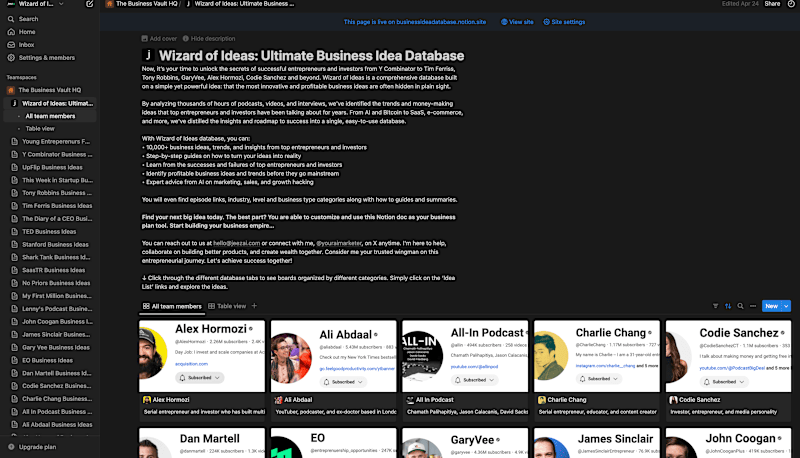Open Stanford Business Ideas page

[x=49, y=244]
